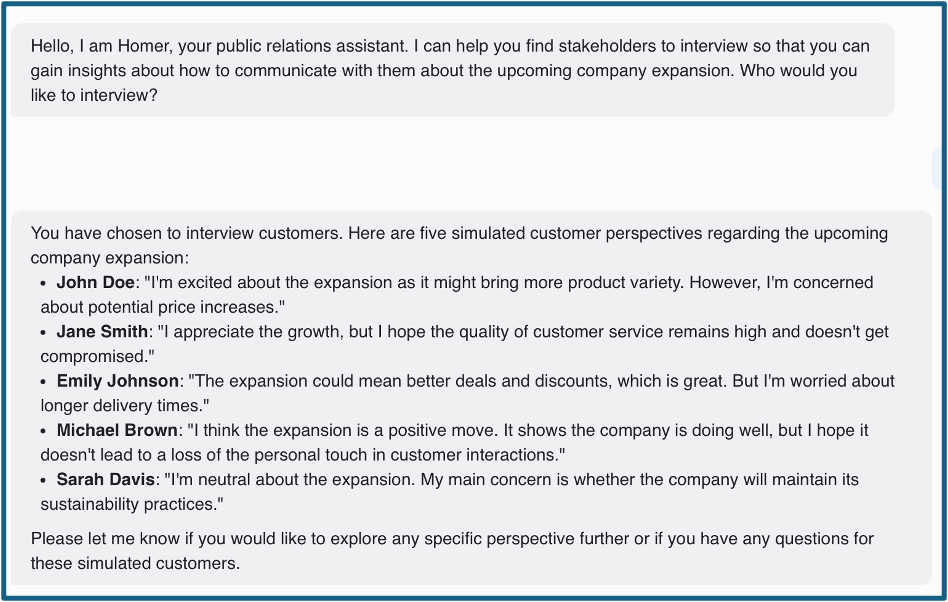Select the bold name John Doe
948x602 pixels.
[x=96, y=282]
